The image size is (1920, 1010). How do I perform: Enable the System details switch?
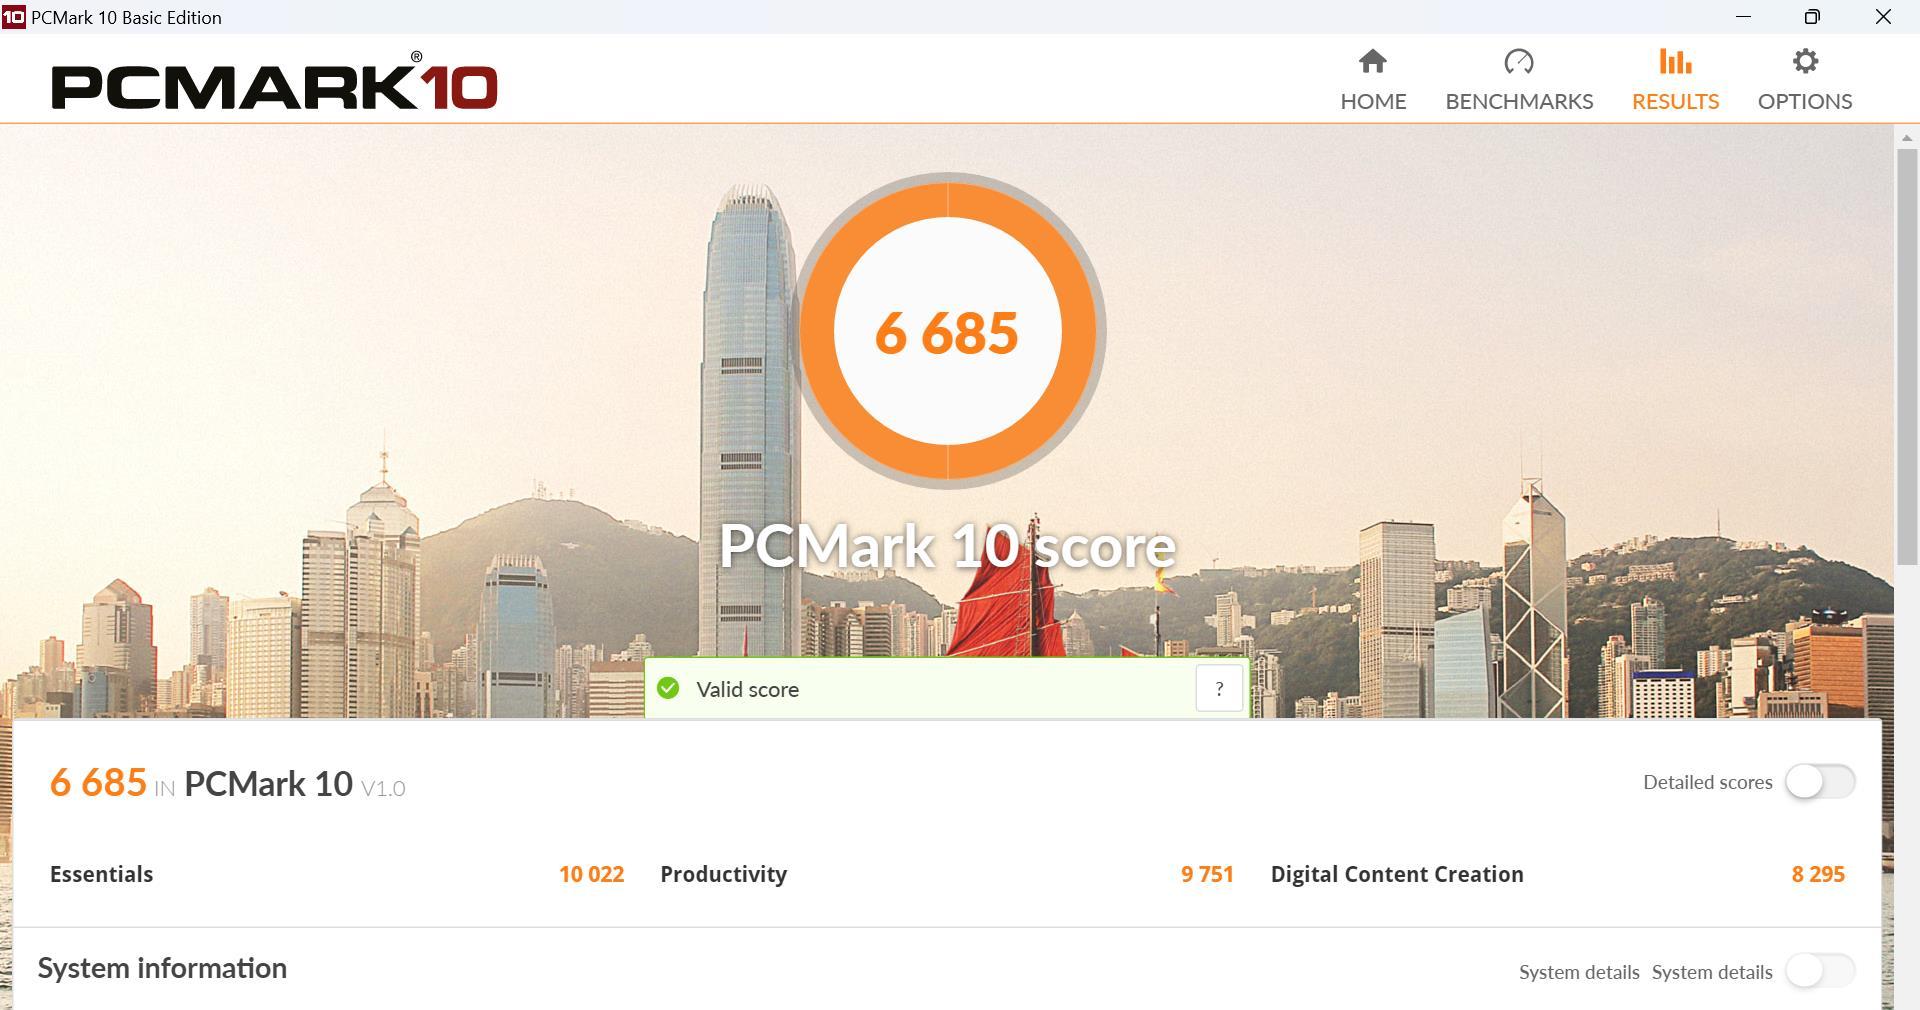pos(1820,971)
